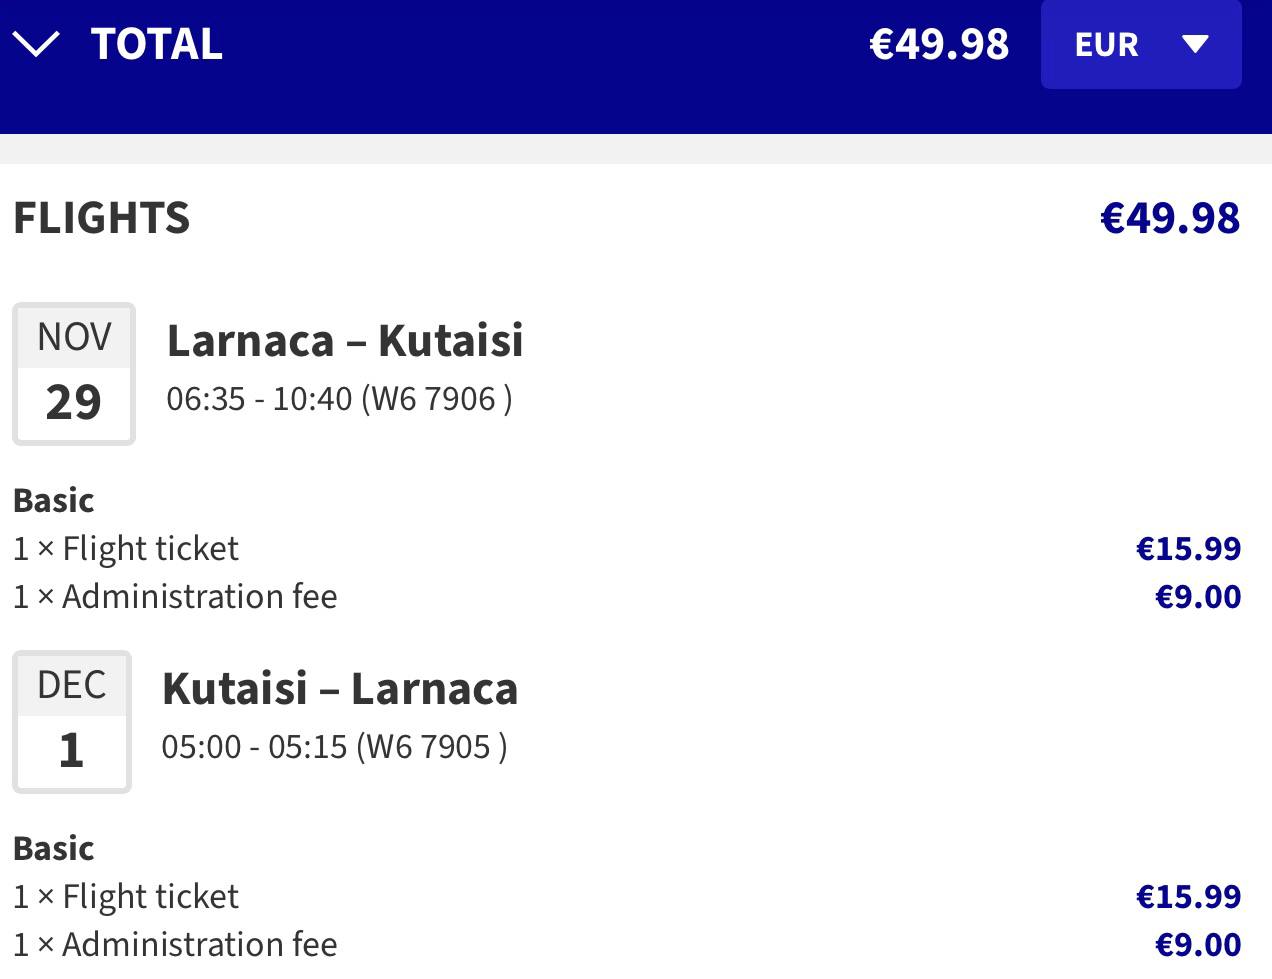Click the 06:35 - 10:40 W6 7906 flight time
Image resolution: width=1272 pixels, height=979 pixels.
tap(339, 399)
